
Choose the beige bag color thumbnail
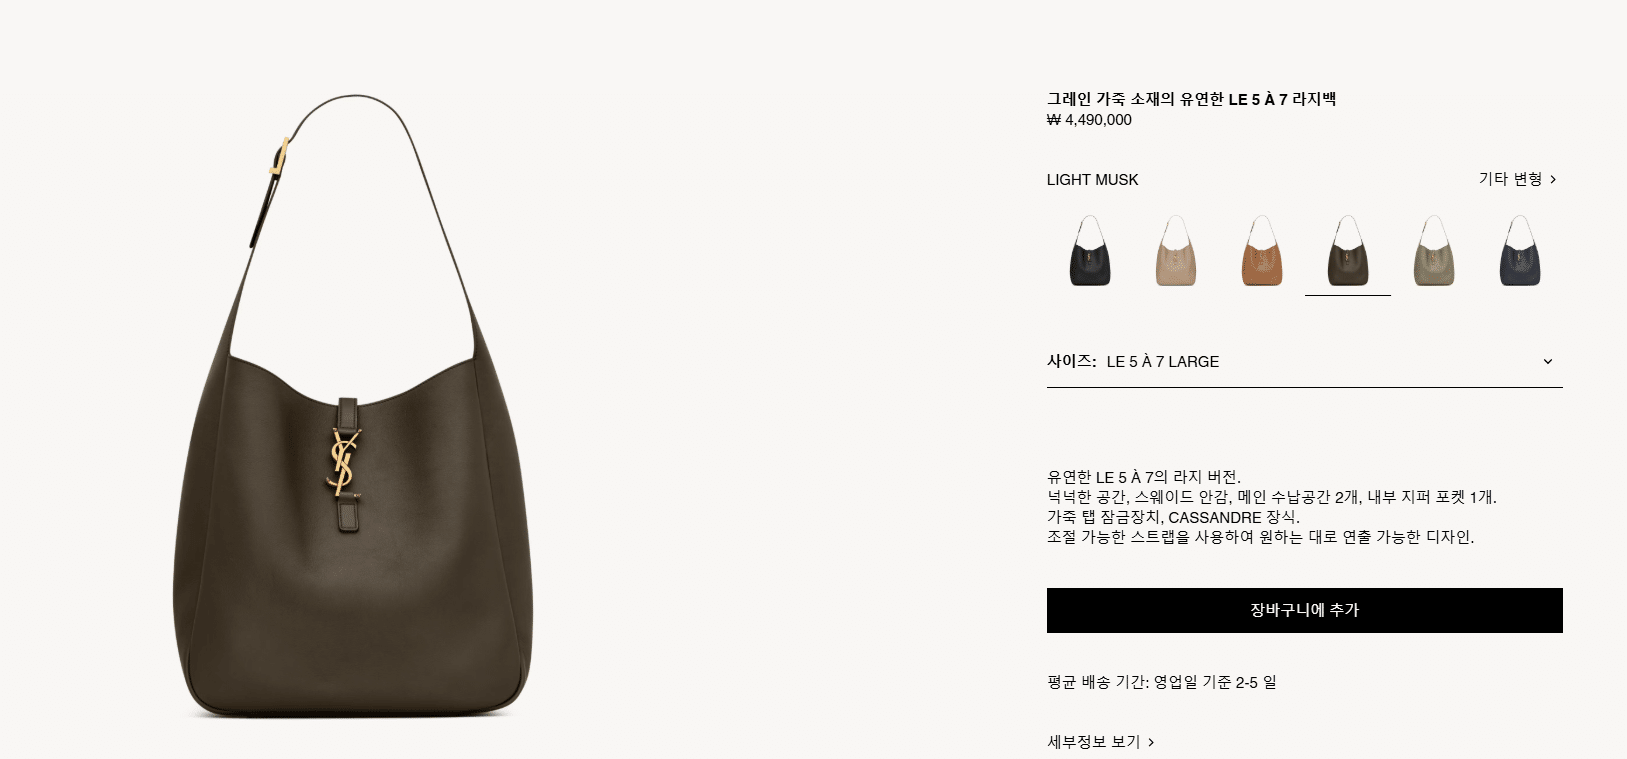[1176, 251]
